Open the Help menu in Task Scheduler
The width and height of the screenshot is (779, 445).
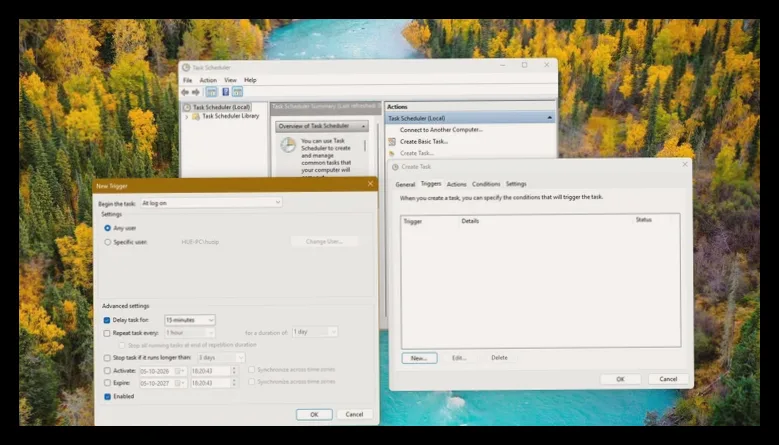(250, 80)
